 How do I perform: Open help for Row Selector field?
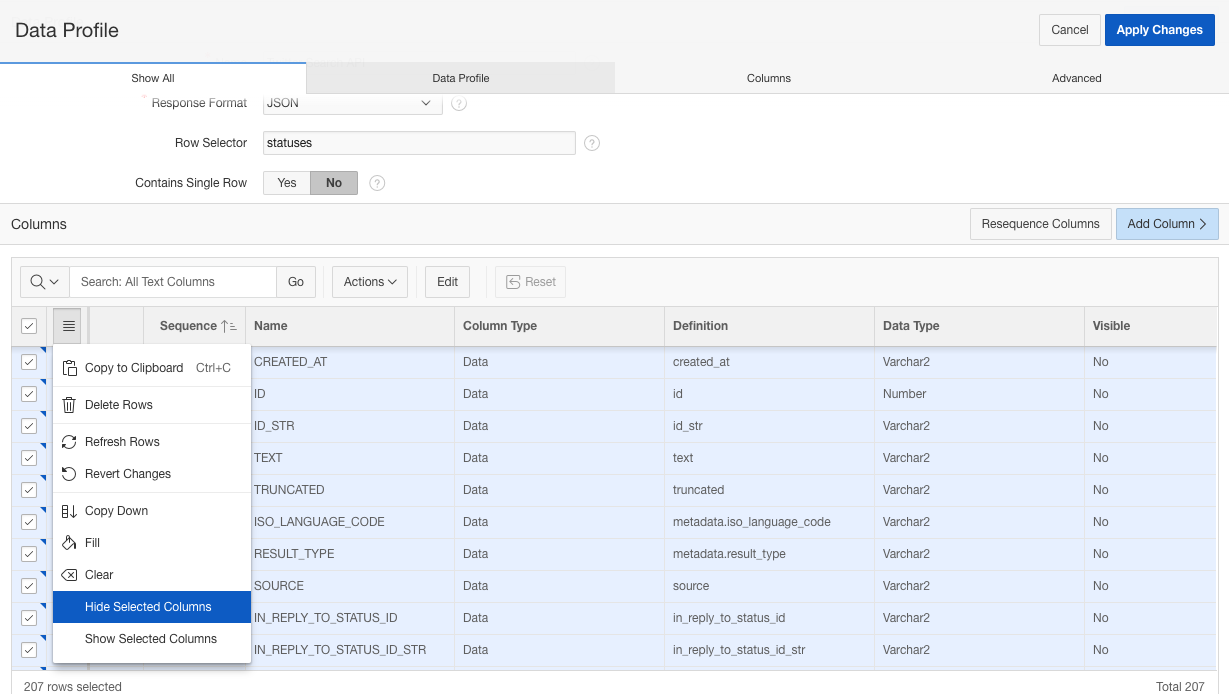(592, 143)
